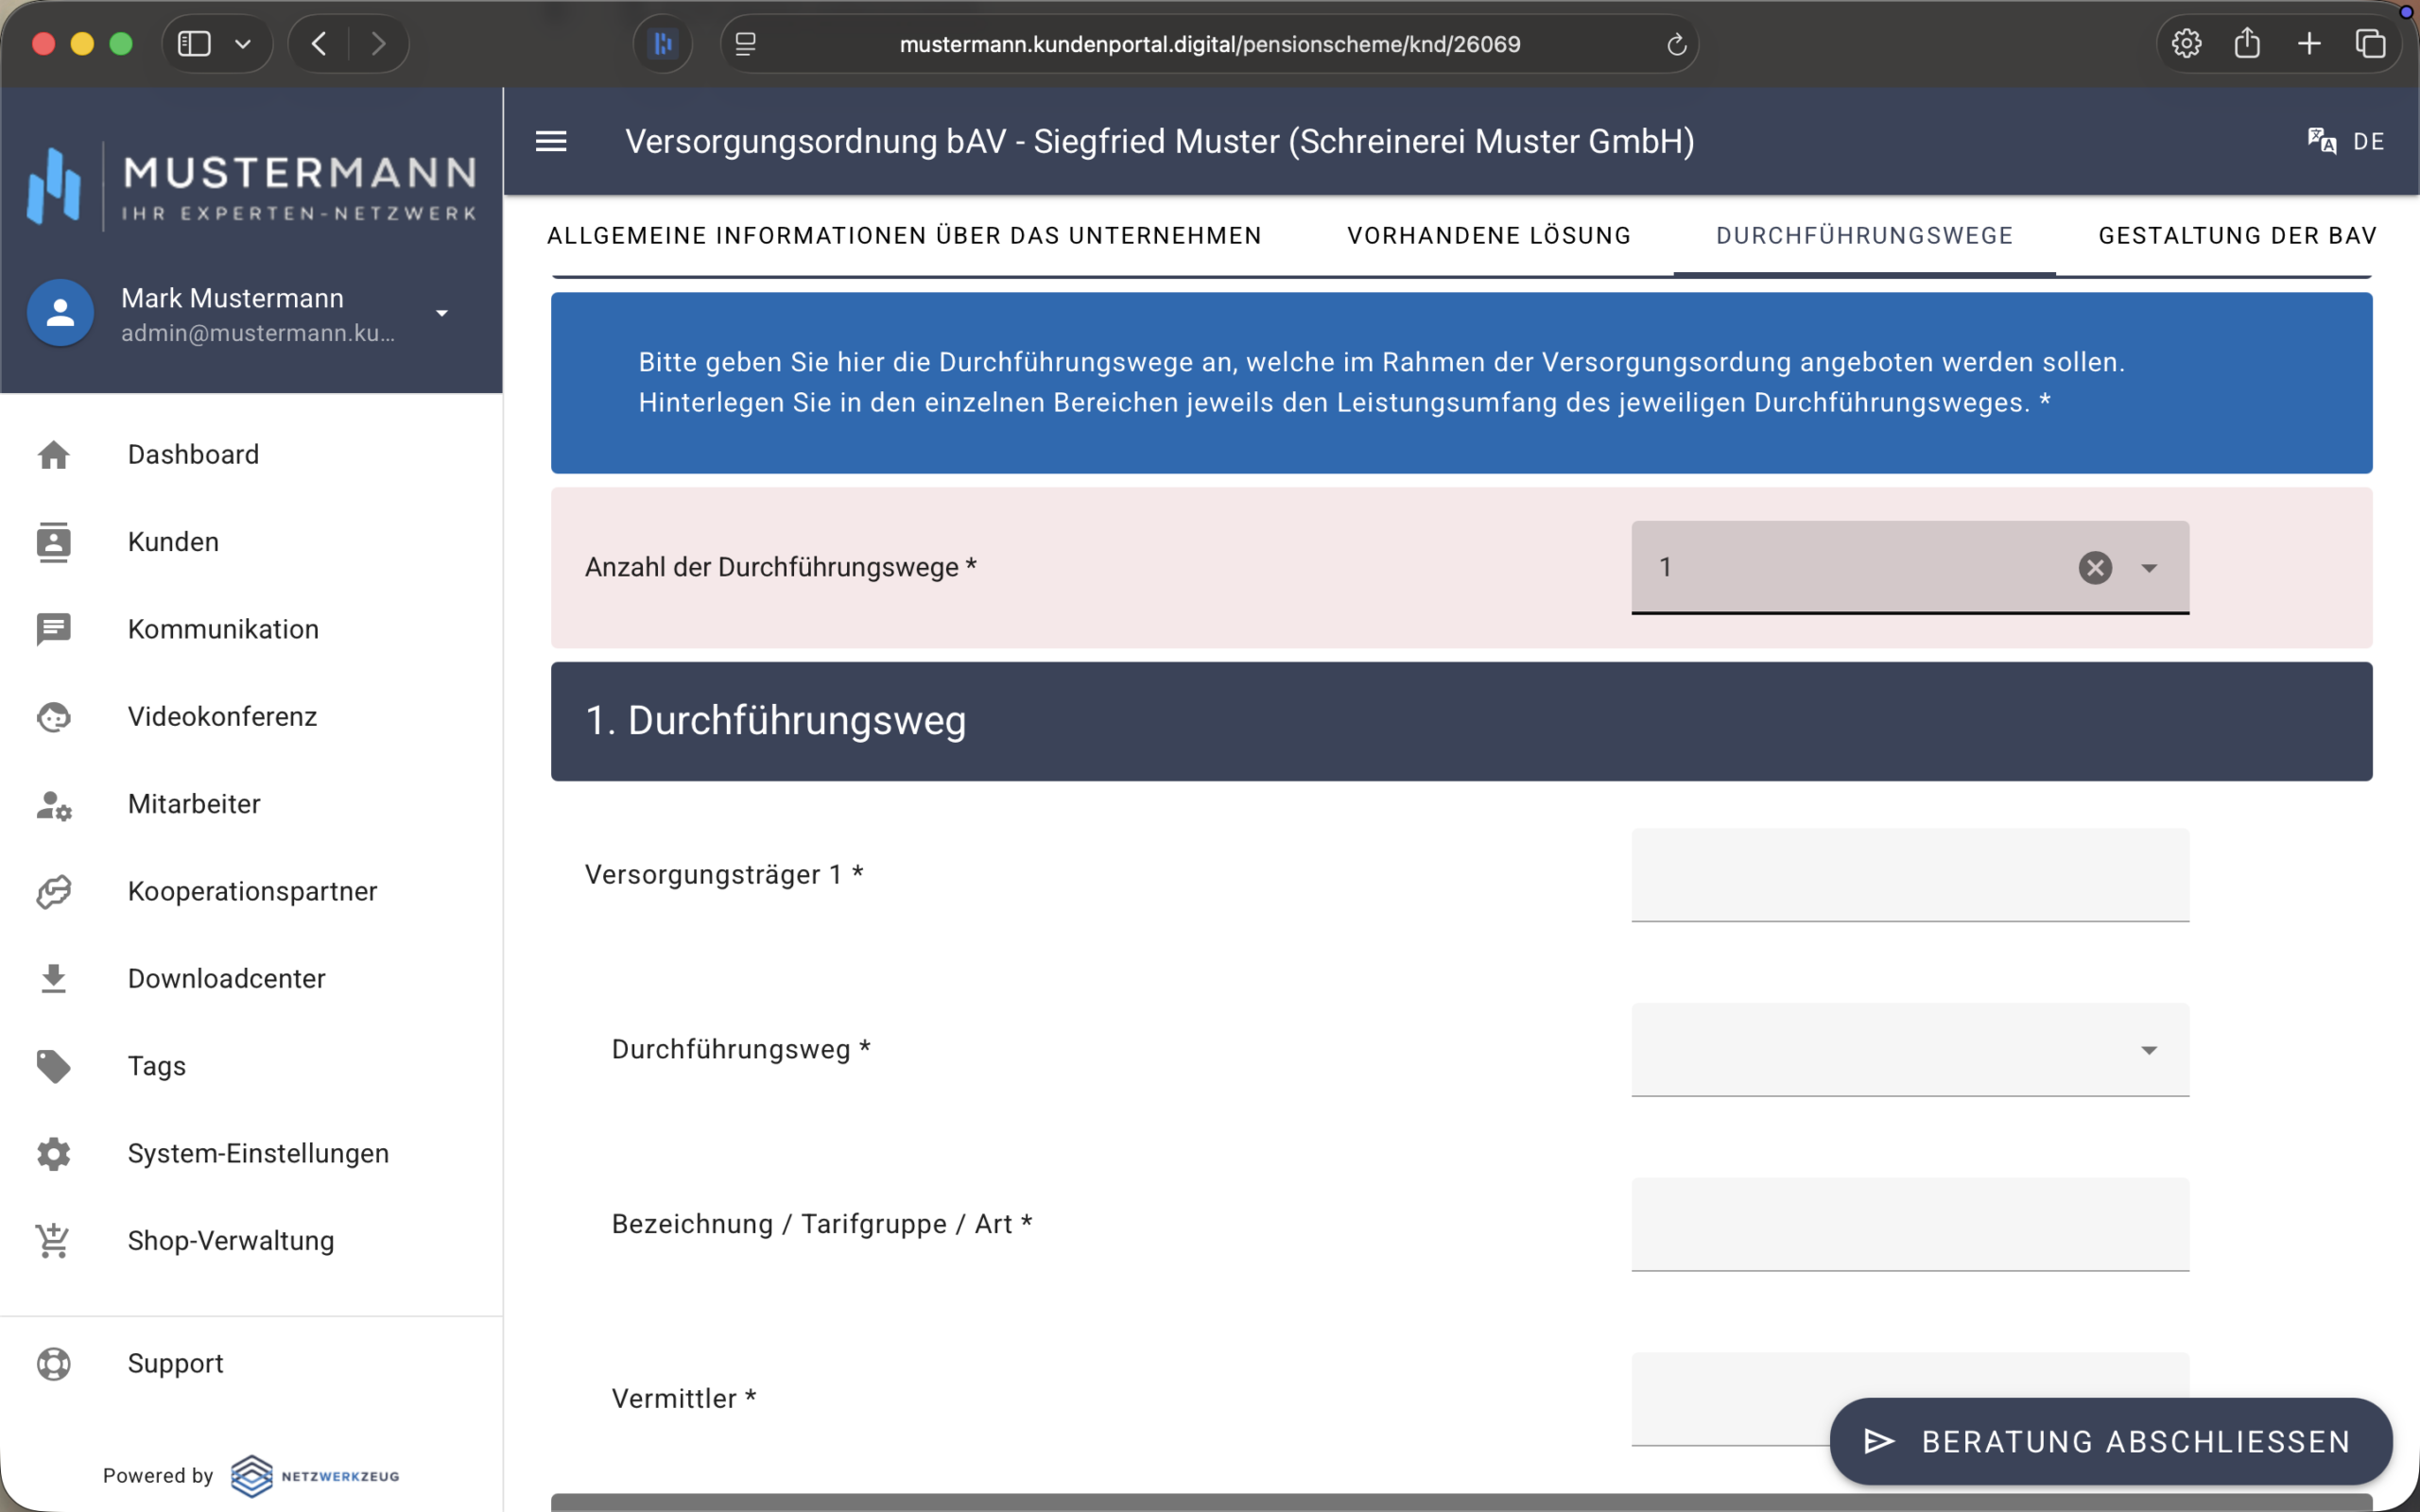Image resolution: width=2420 pixels, height=1512 pixels.
Task: Click into Bezeichnung / Tarifgruppe / Art field
Action: click(x=1909, y=1224)
